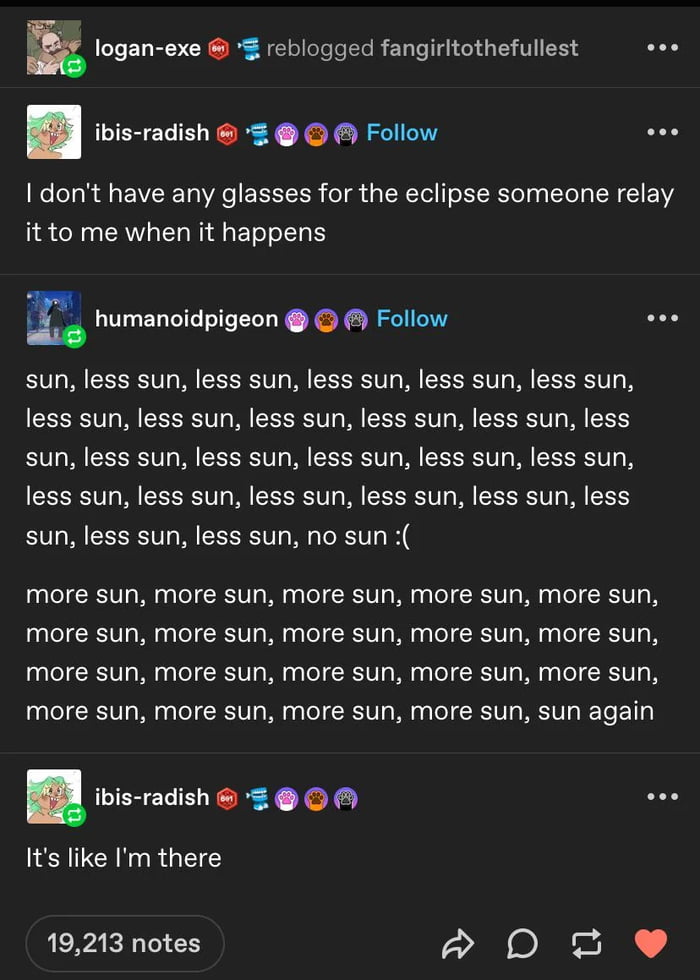Click the blue robot badge beside ibis-radish

[257, 132]
